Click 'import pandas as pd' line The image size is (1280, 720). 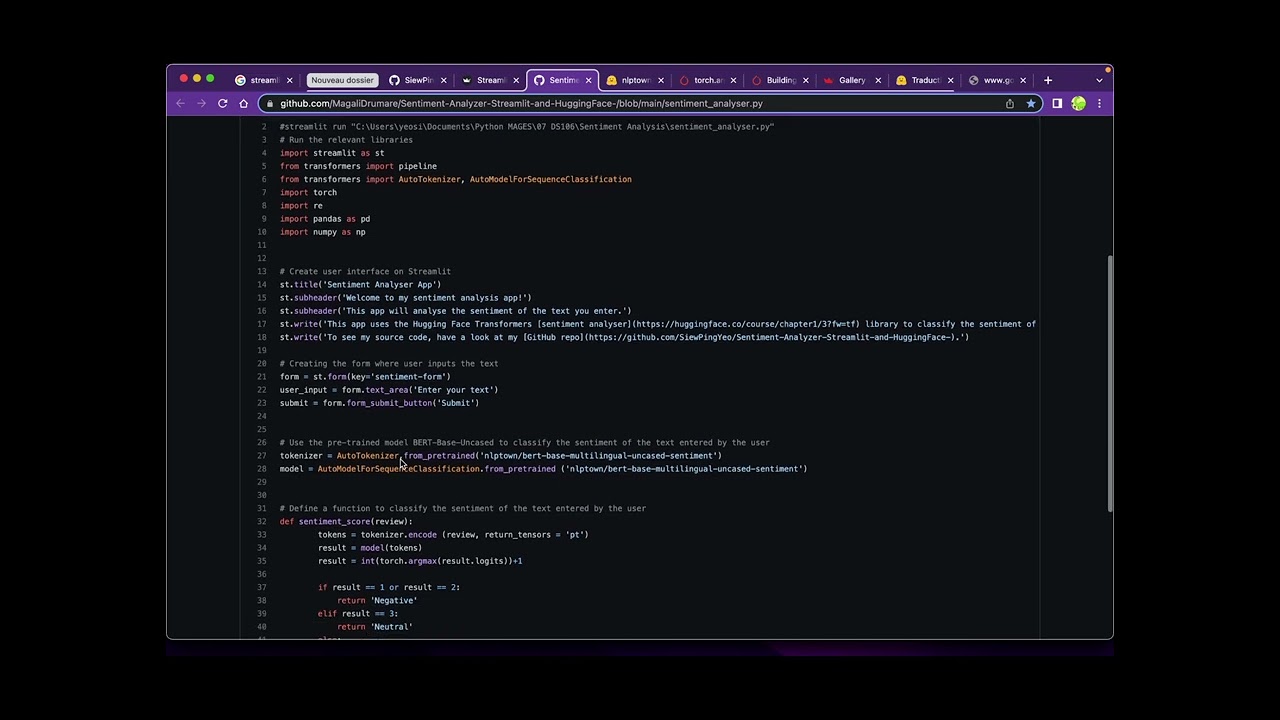pos(325,219)
